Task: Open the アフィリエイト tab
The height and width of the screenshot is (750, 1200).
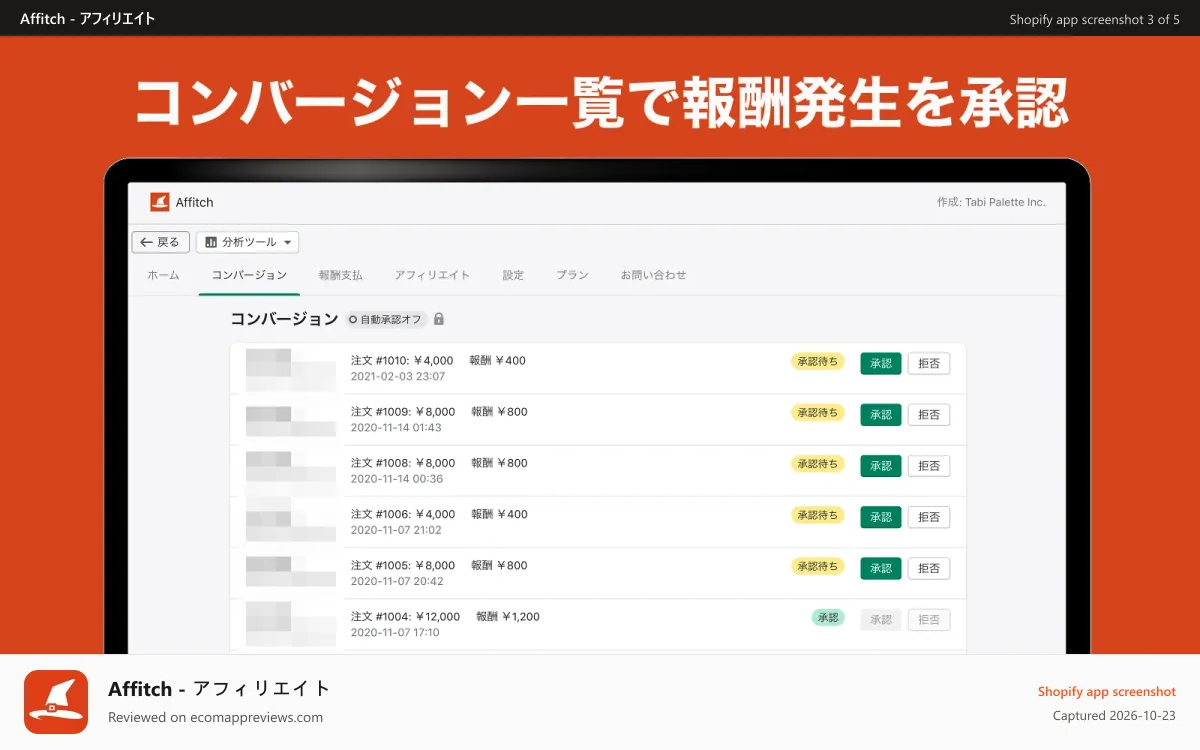Action: pyautogui.click(x=432, y=275)
